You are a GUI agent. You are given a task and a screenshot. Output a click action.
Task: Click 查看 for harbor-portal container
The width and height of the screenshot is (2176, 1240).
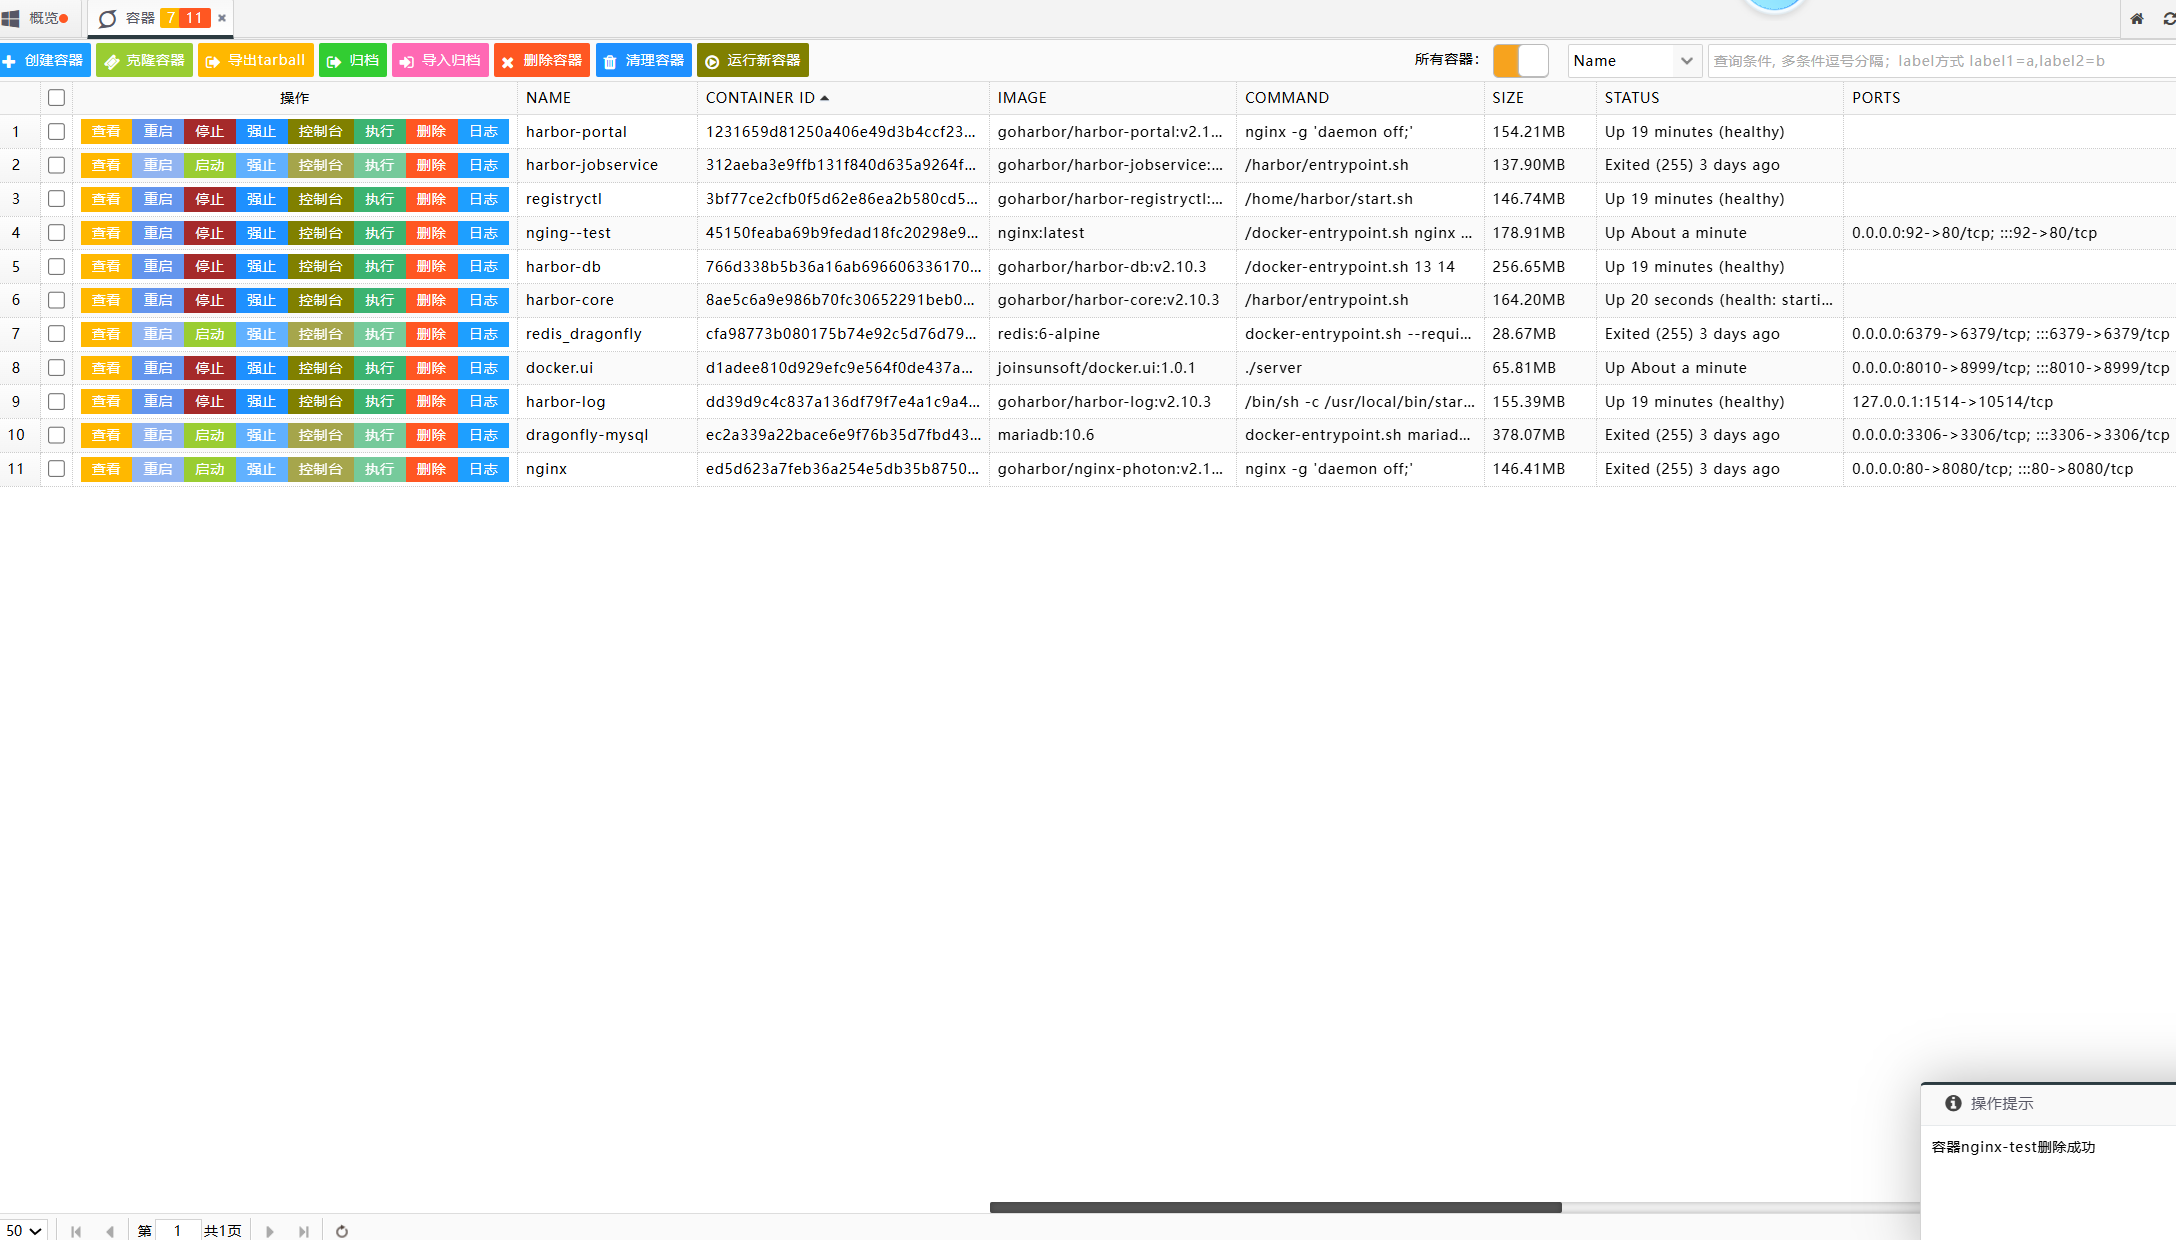pos(106,132)
